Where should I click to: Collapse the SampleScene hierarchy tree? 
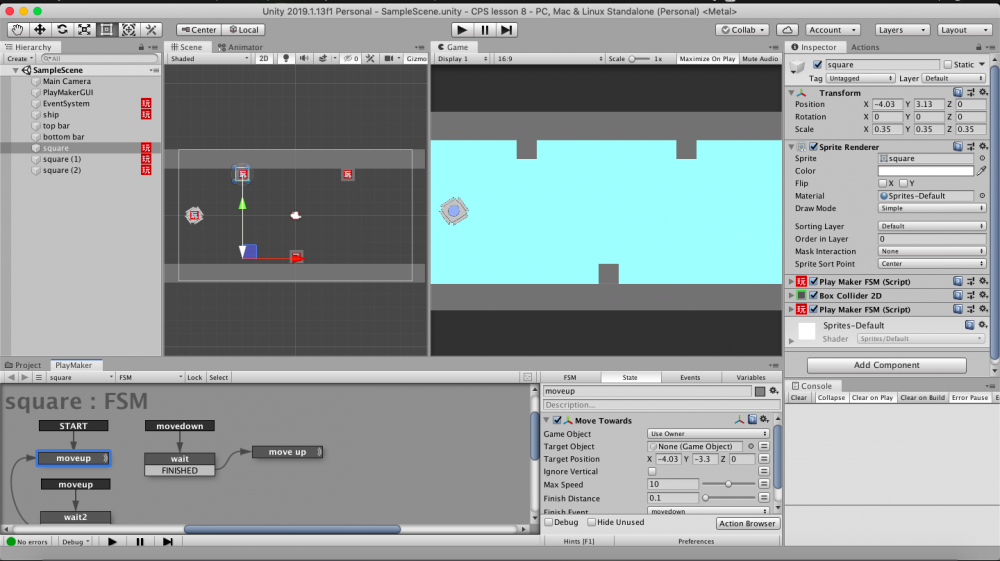click(15, 70)
